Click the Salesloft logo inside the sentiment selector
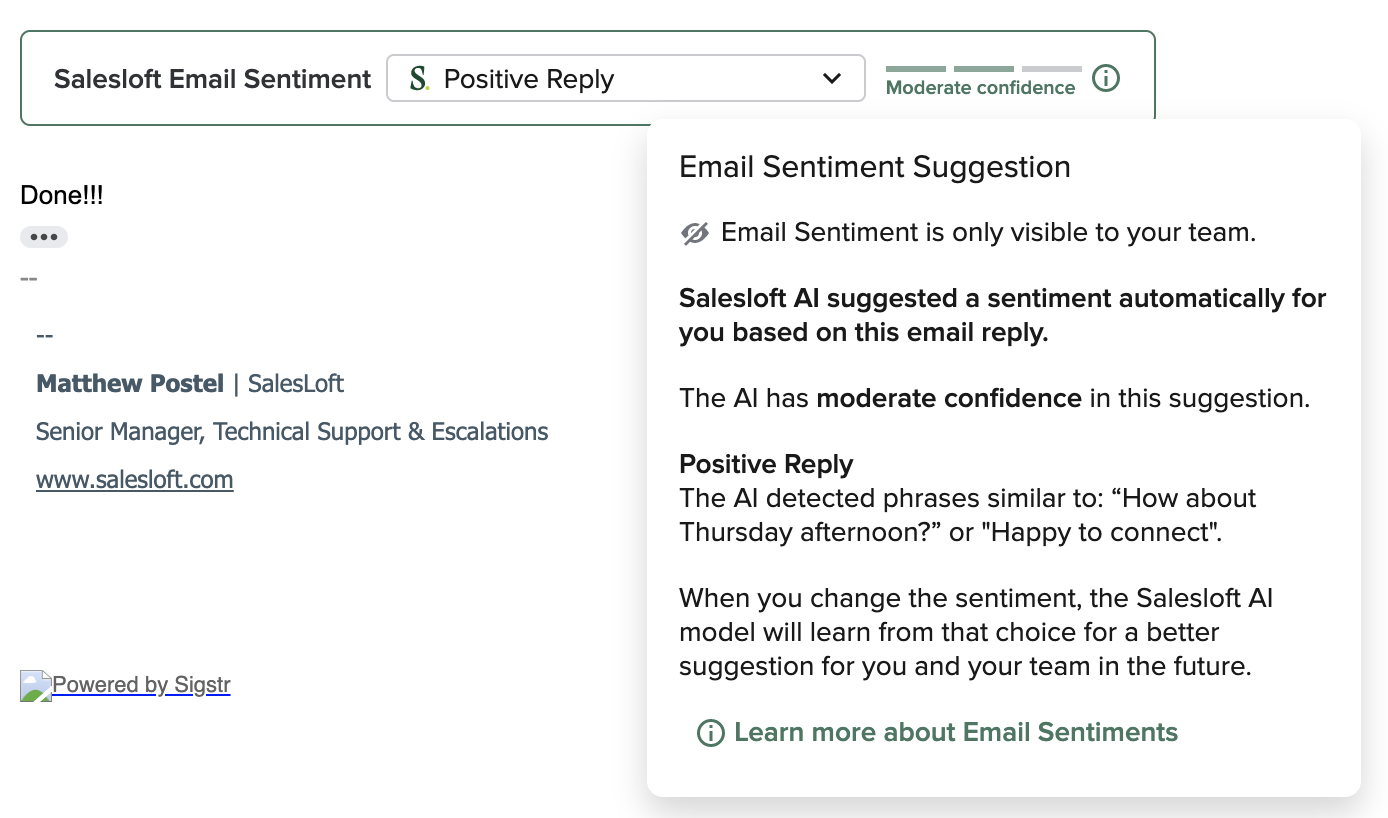The width and height of the screenshot is (1388, 818). click(419, 77)
